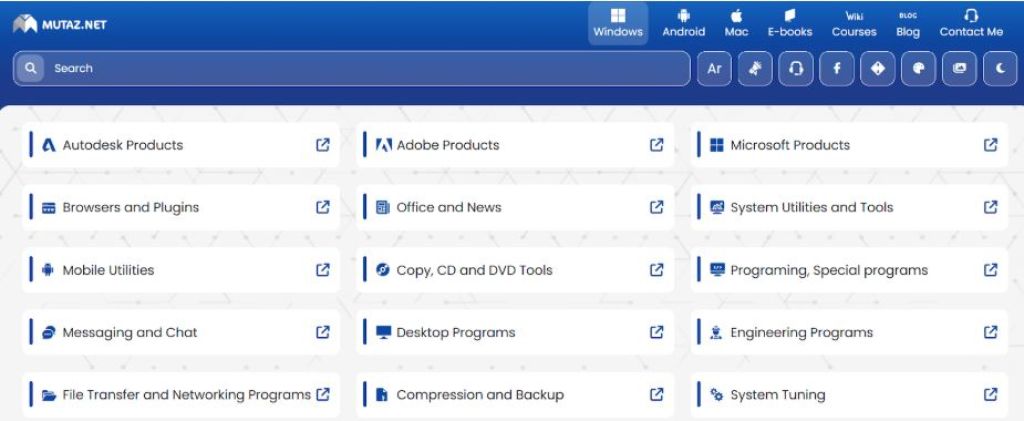Click the diamond-shaped directions icon
Screen dimensions: 1024x421
click(877, 69)
